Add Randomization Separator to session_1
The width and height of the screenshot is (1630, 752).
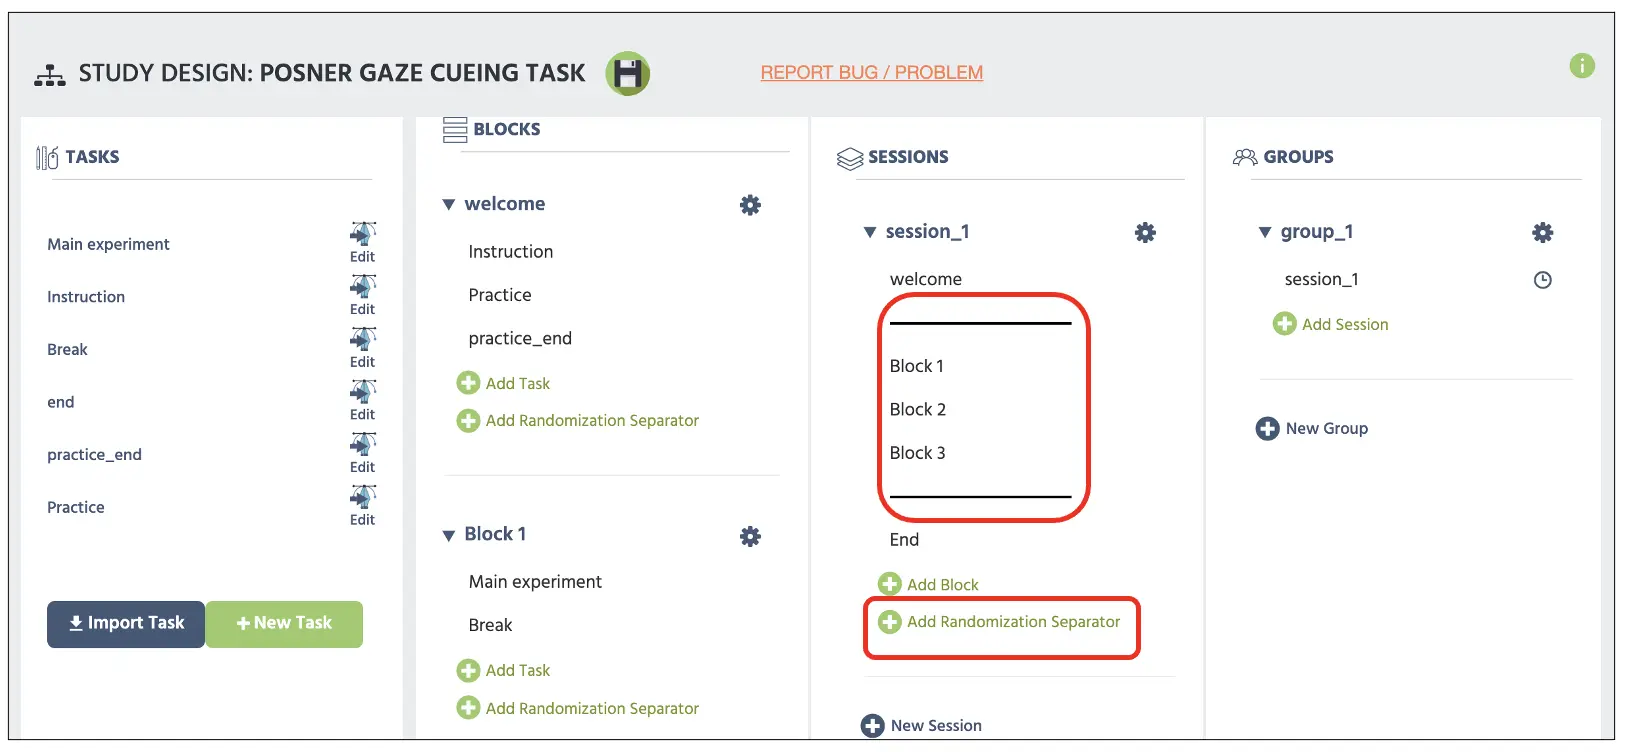tap(999, 622)
